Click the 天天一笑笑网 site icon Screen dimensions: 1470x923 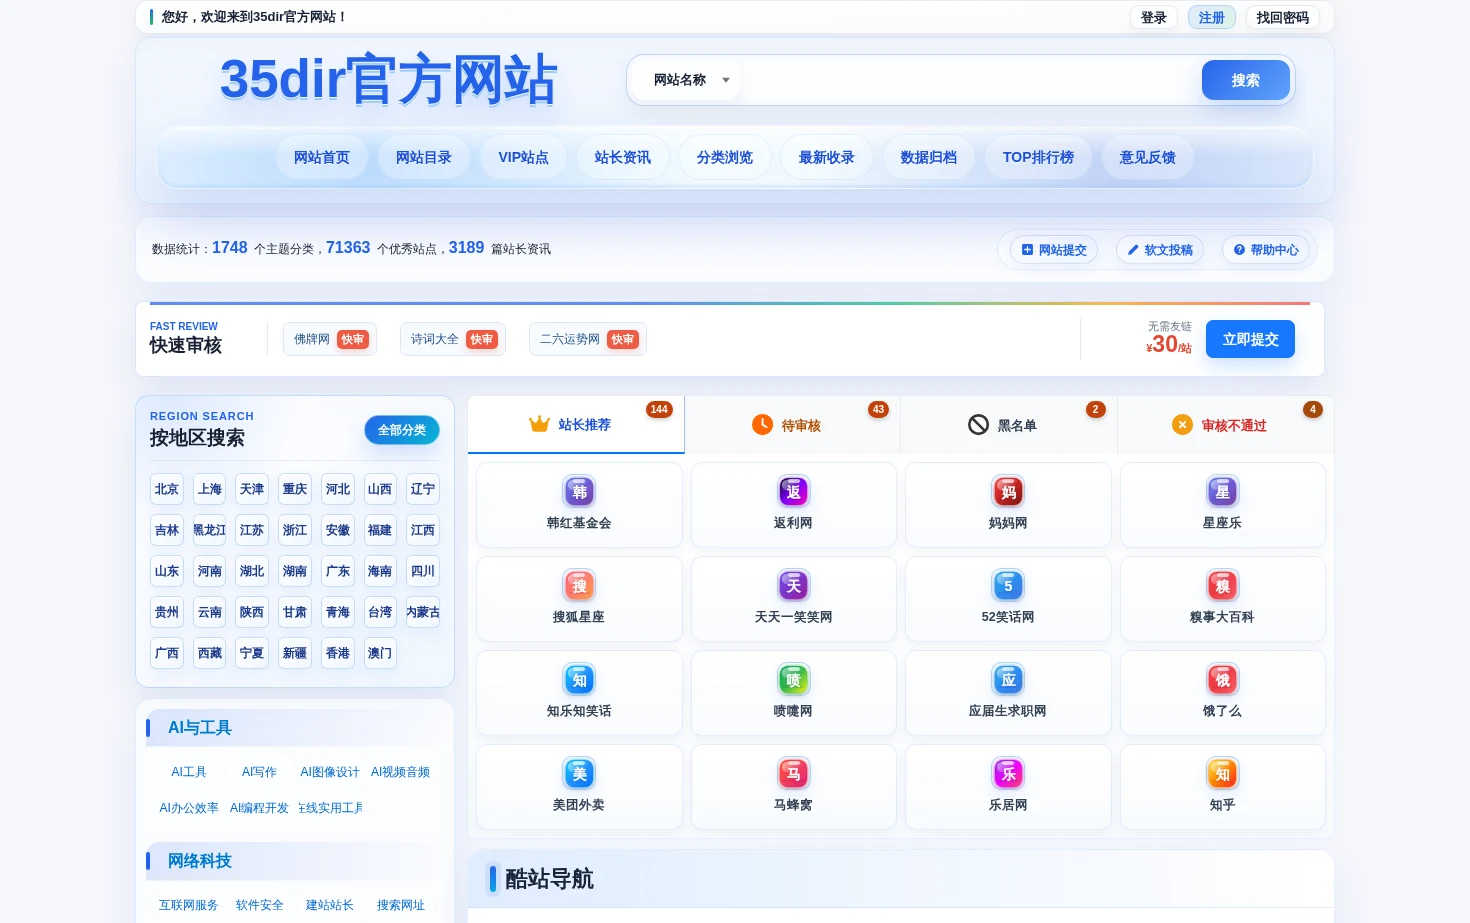tap(793, 585)
